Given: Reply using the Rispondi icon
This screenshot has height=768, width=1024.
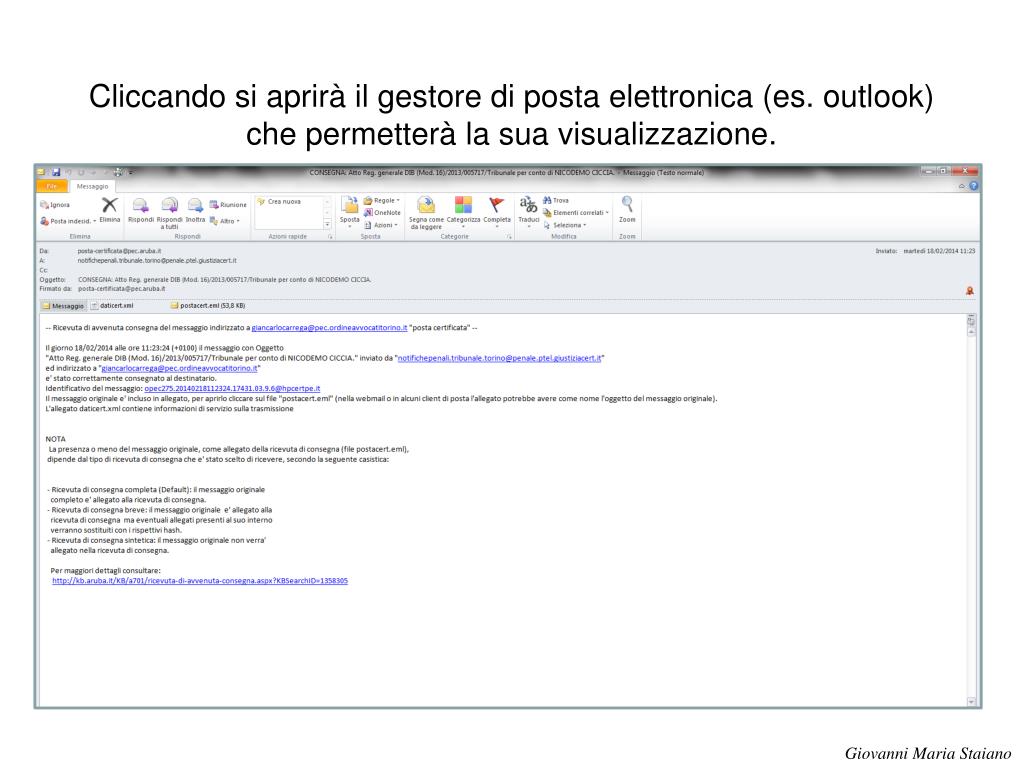Looking at the screenshot, I should [x=140, y=210].
